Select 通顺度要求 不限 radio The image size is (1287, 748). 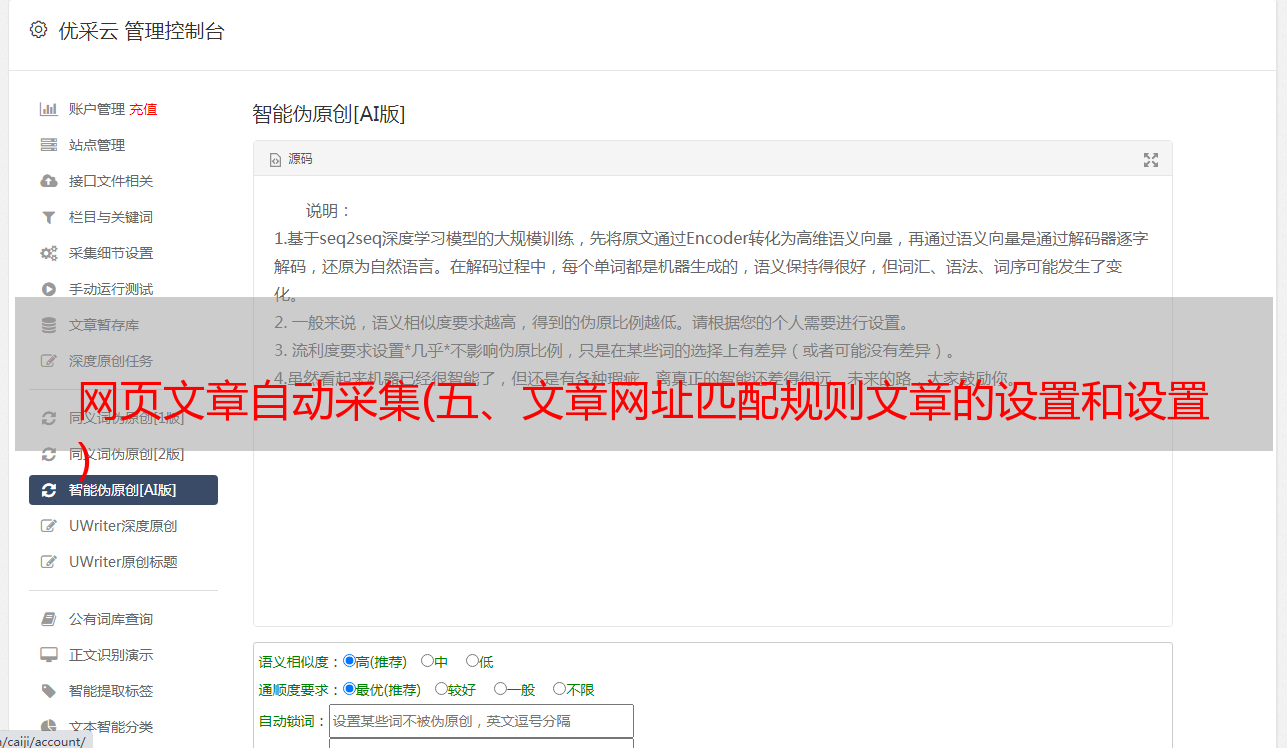pyautogui.click(x=559, y=689)
